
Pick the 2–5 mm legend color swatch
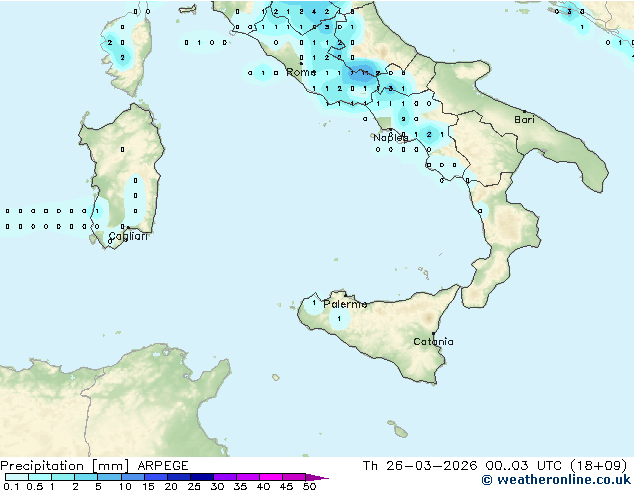(86, 477)
